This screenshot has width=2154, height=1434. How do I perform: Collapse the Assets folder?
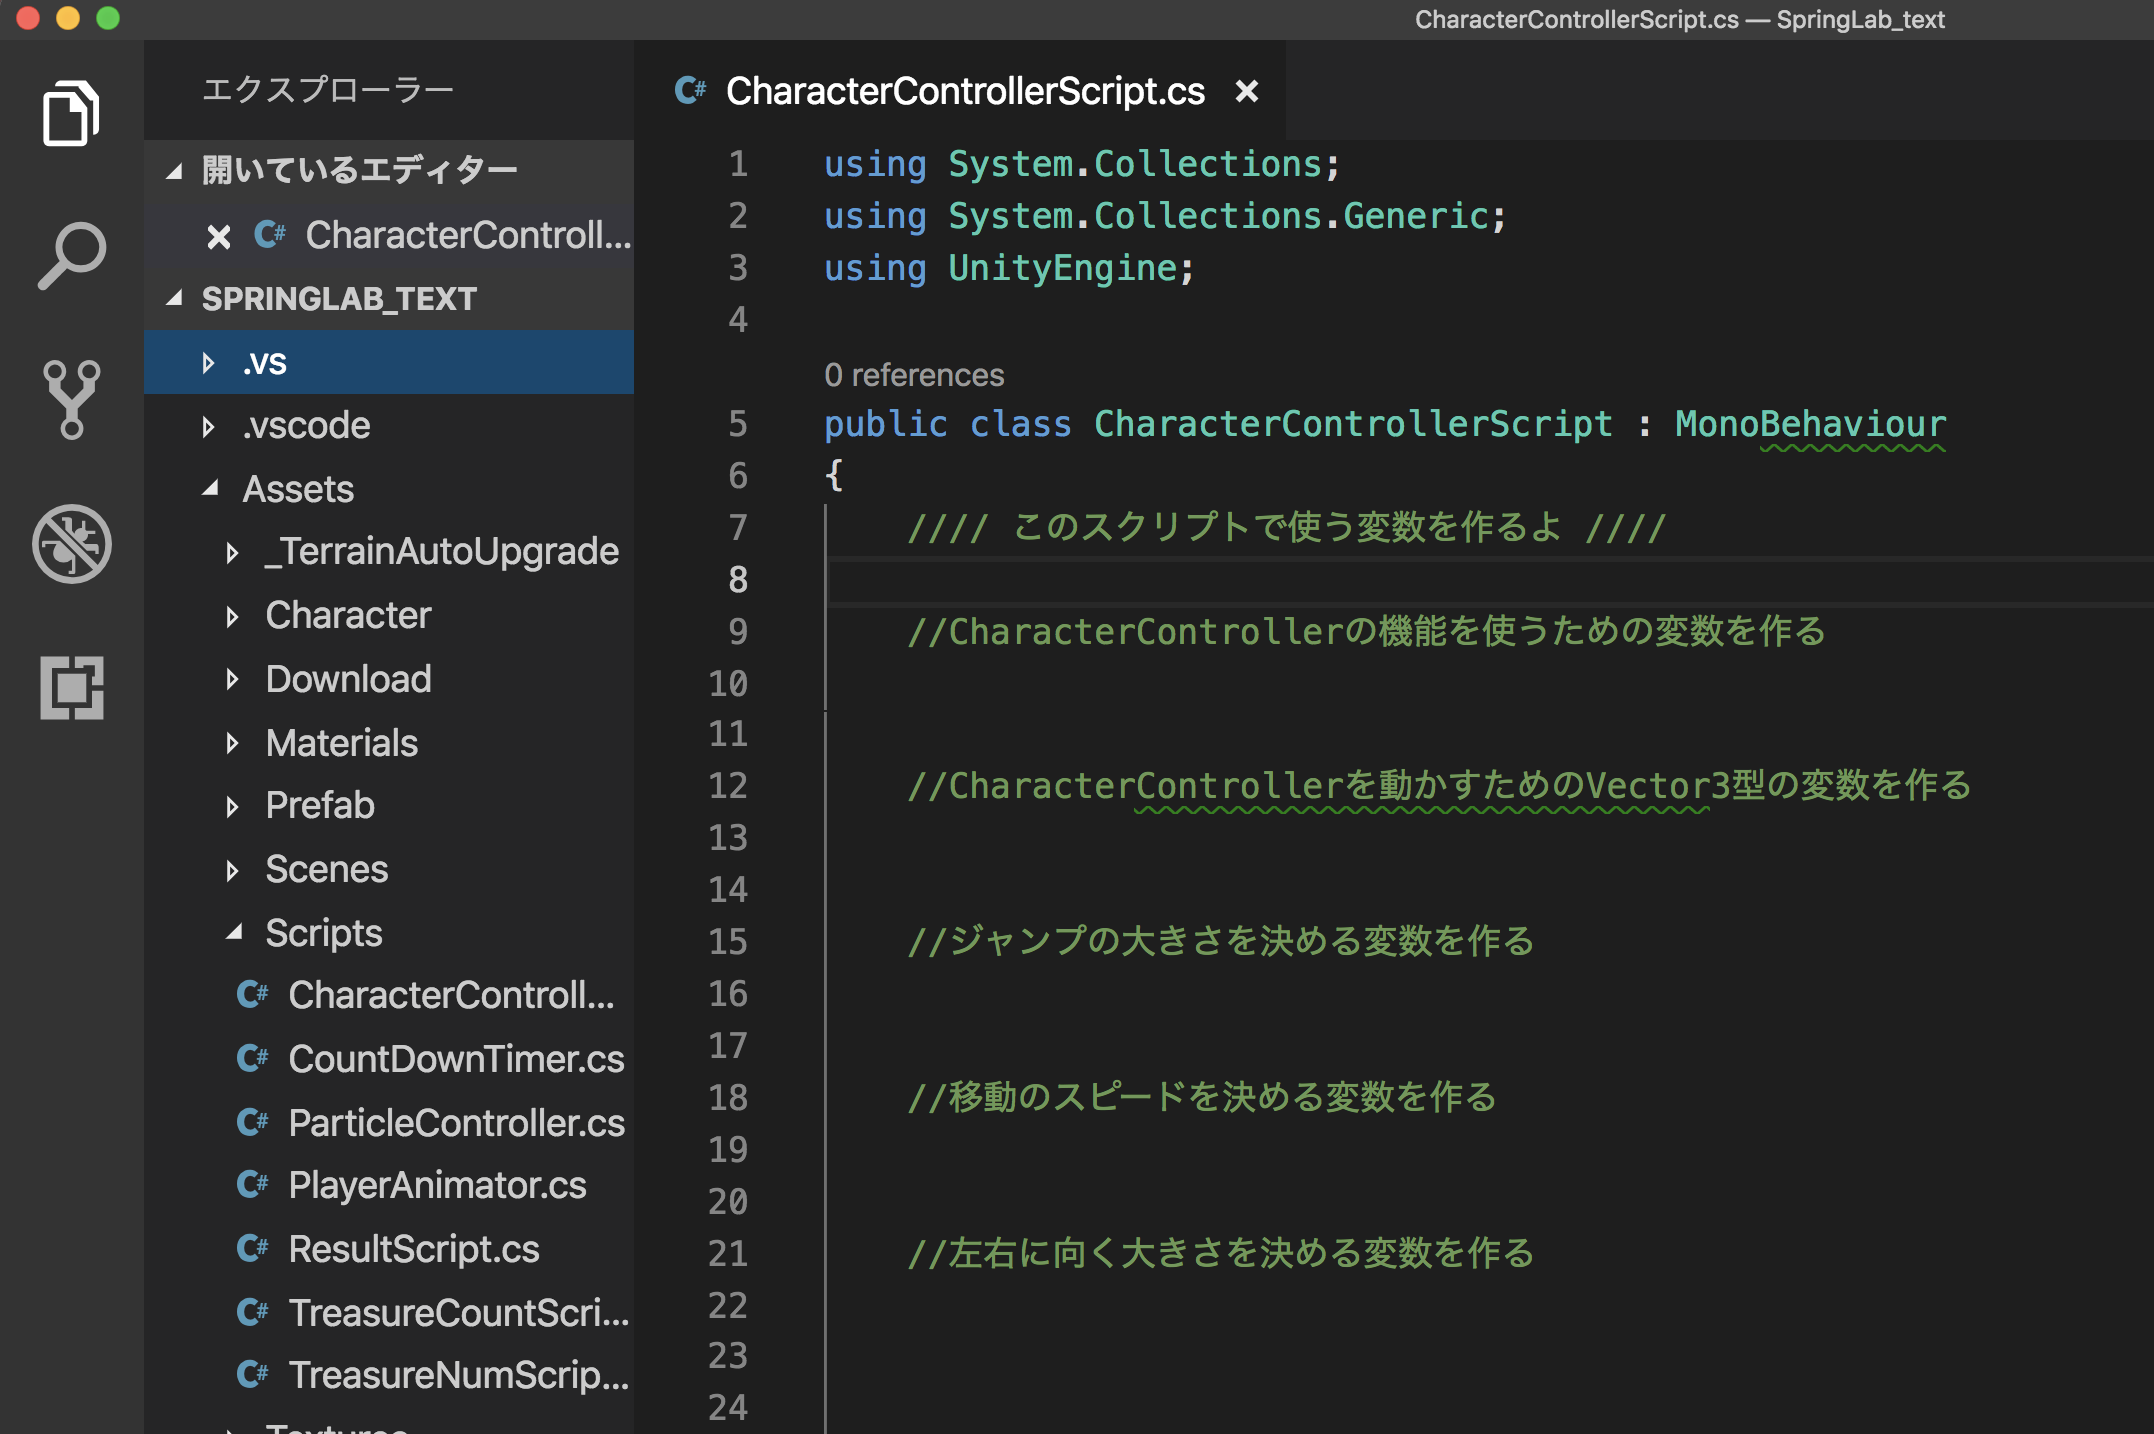click(210, 489)
